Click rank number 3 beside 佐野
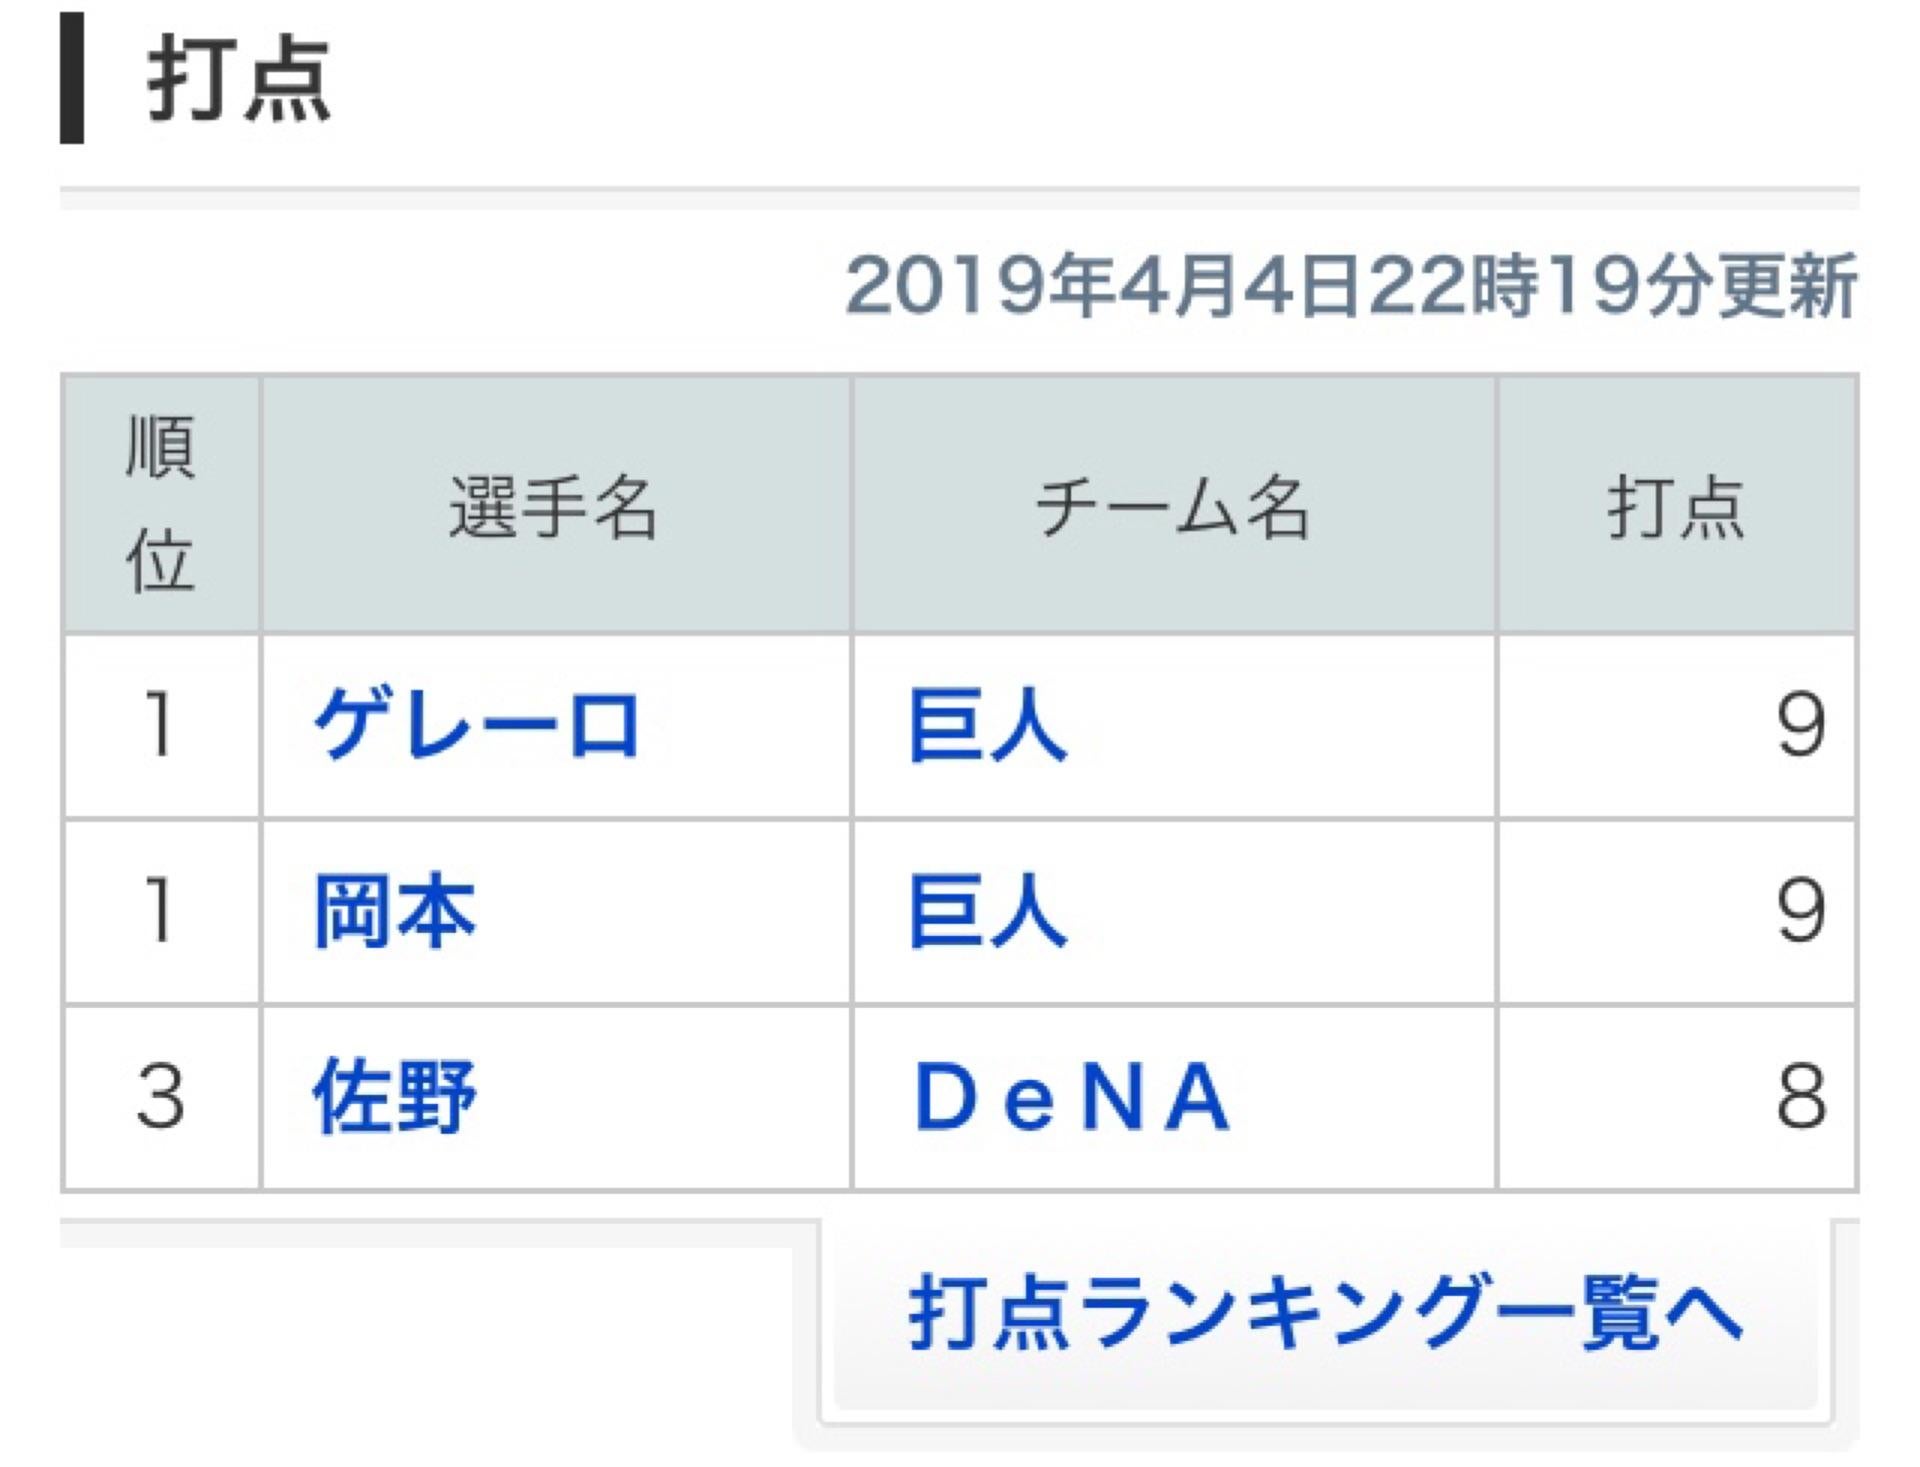Image resolution: width=1920 pixels, height=1467 pixels. [160, 1097]
